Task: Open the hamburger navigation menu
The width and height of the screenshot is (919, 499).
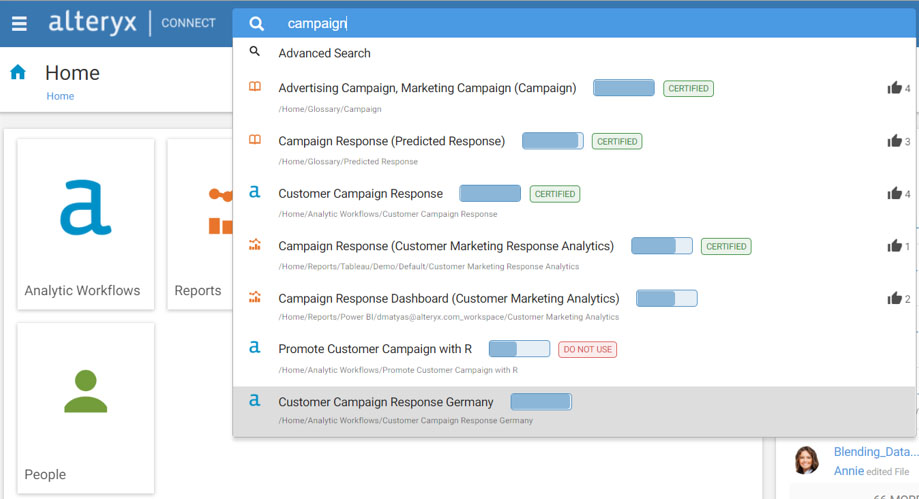Action: [19, 23]
